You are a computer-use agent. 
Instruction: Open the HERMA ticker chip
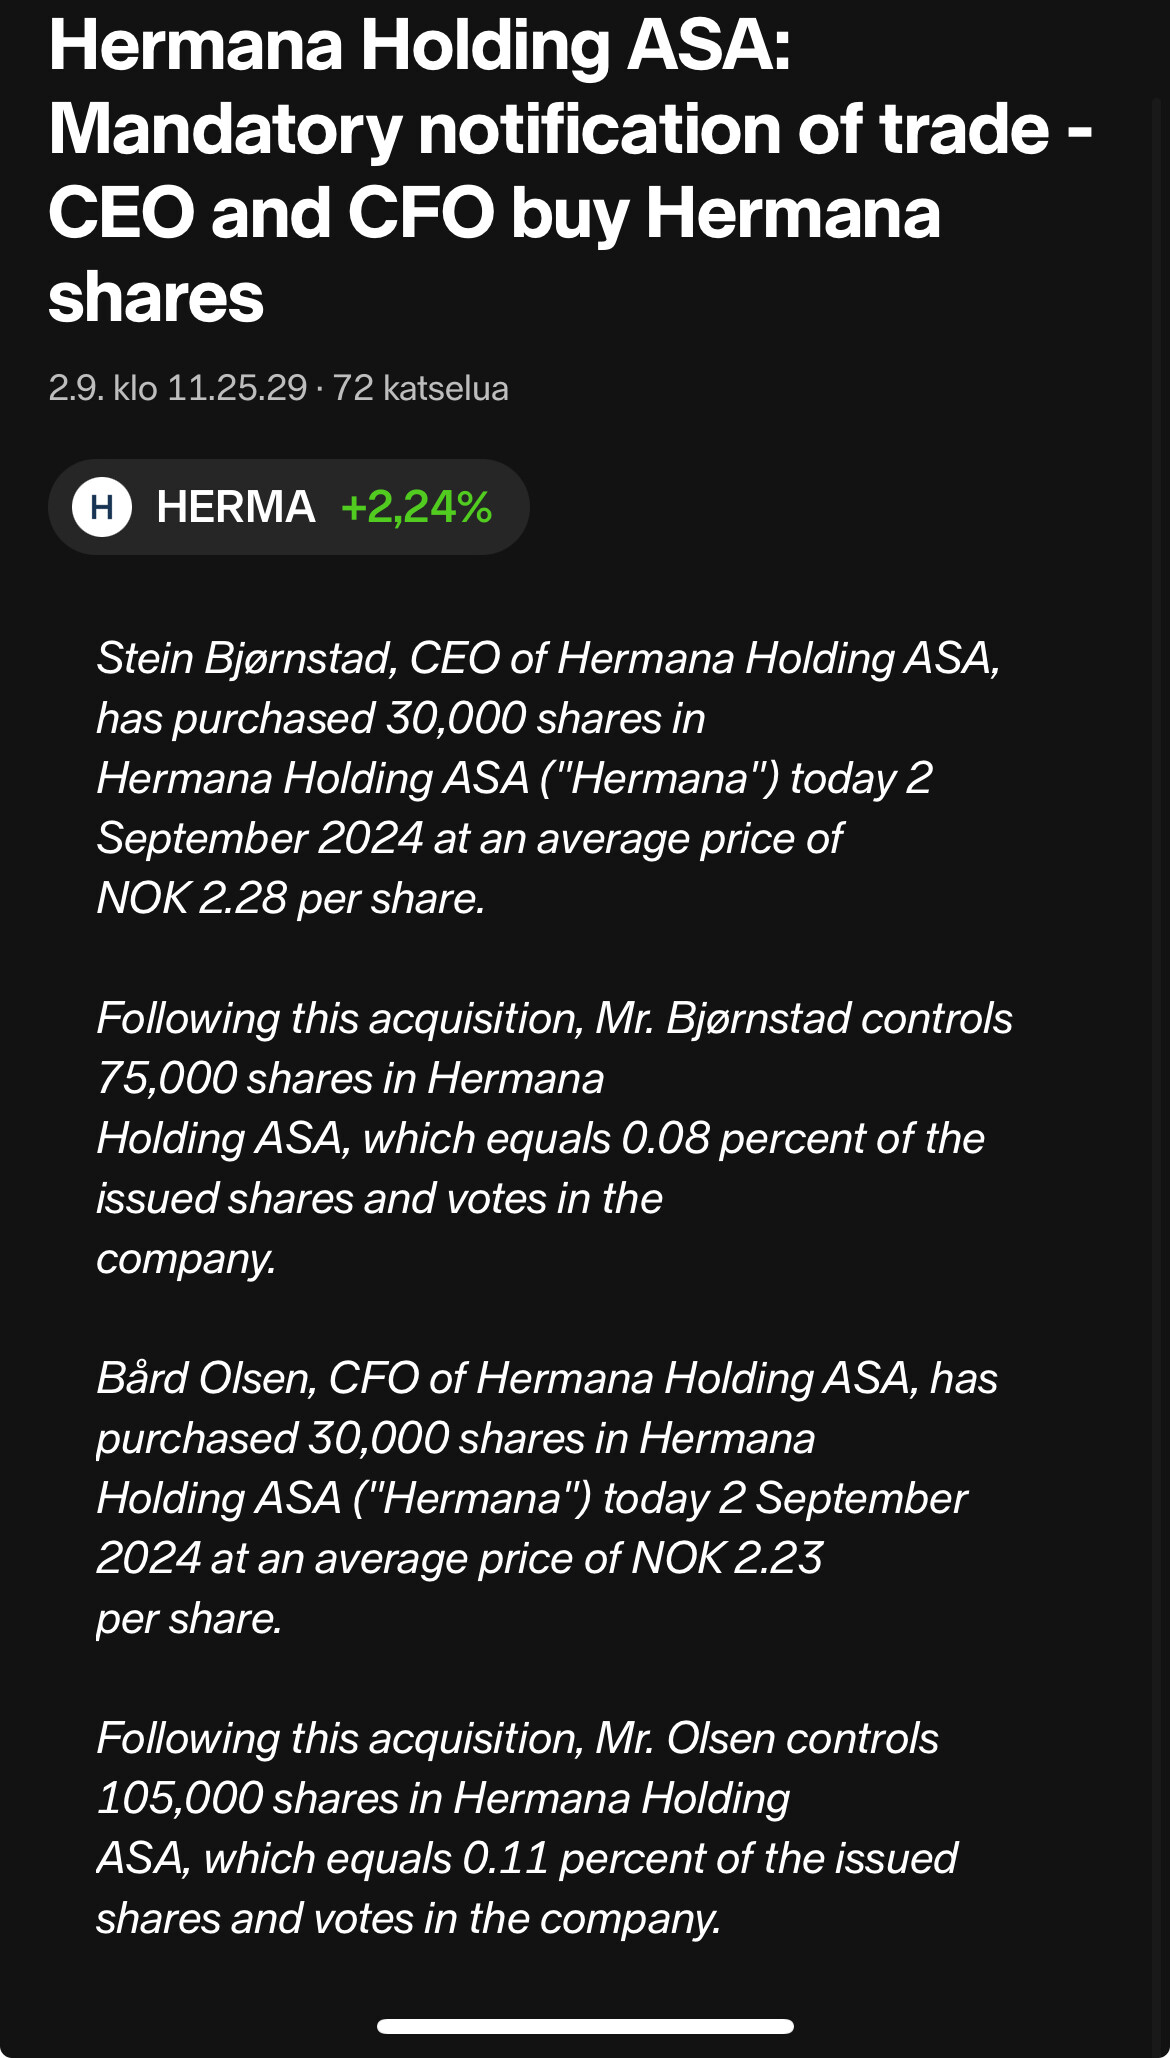point(236,507)
